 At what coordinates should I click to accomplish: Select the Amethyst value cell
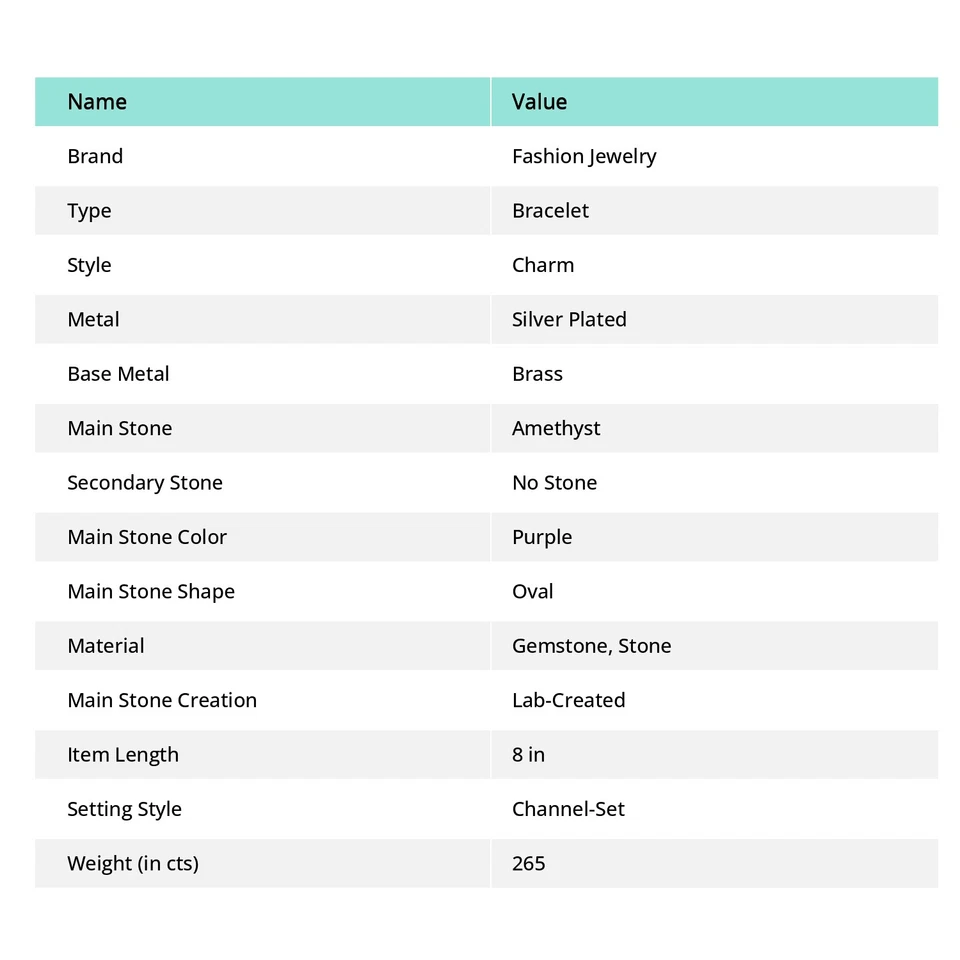pyautogui.click(x=556, y=428)
